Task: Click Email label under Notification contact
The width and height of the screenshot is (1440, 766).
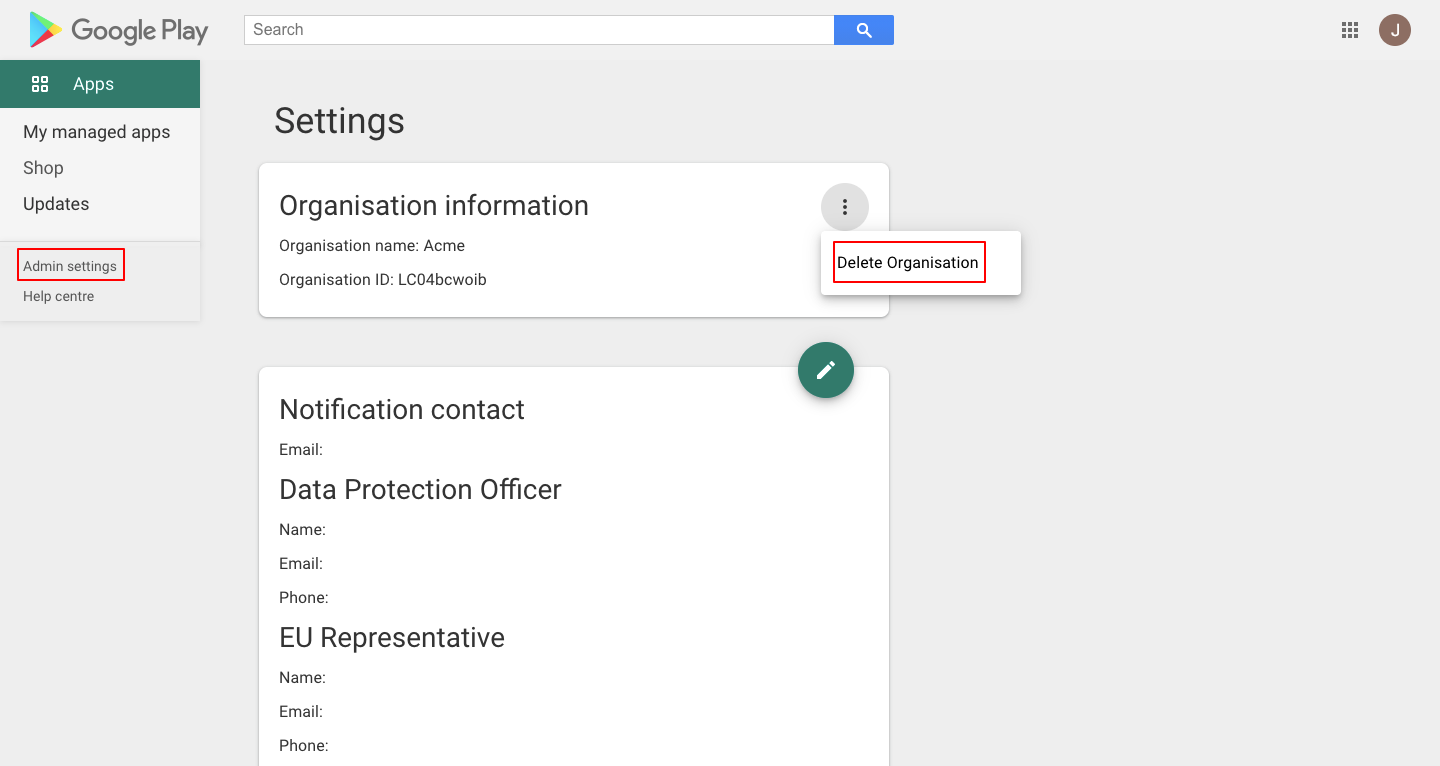Action: click(301, 450)
